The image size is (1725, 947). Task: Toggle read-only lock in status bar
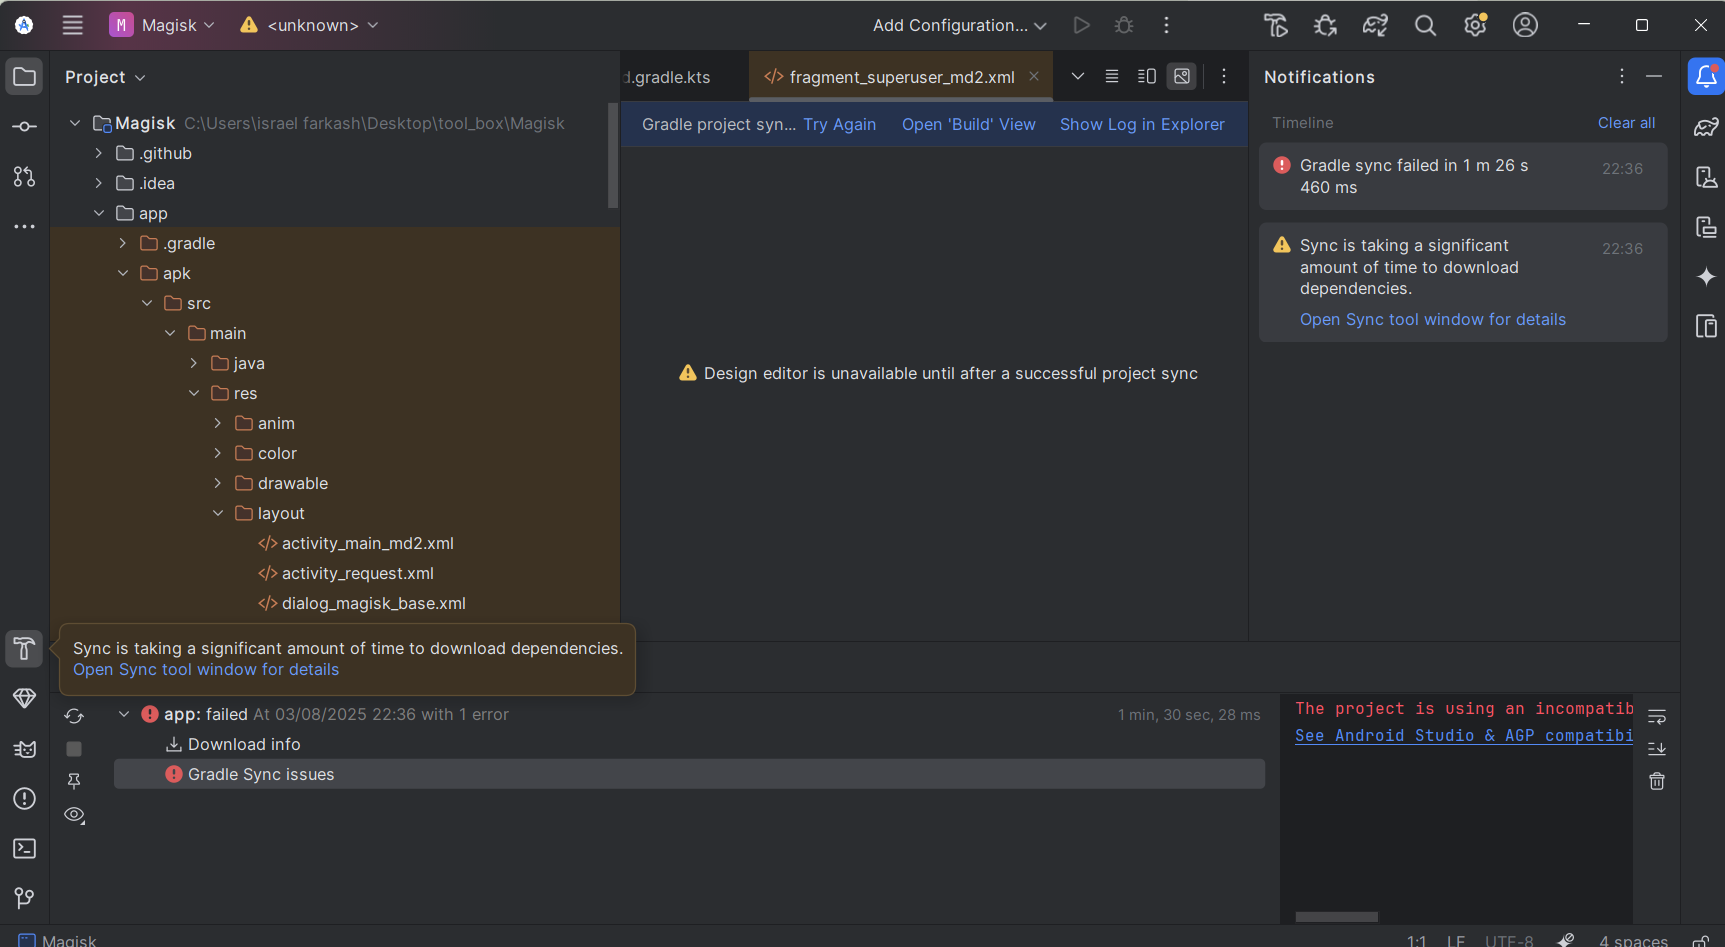coord(1701,940)
